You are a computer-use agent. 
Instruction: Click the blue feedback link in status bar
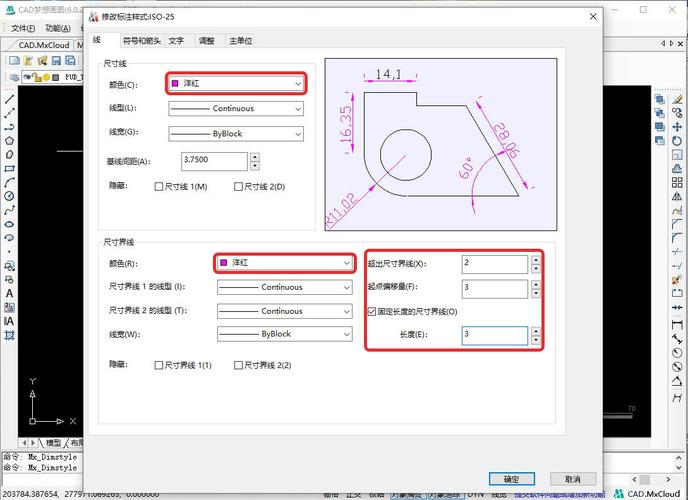click(560, 495)
